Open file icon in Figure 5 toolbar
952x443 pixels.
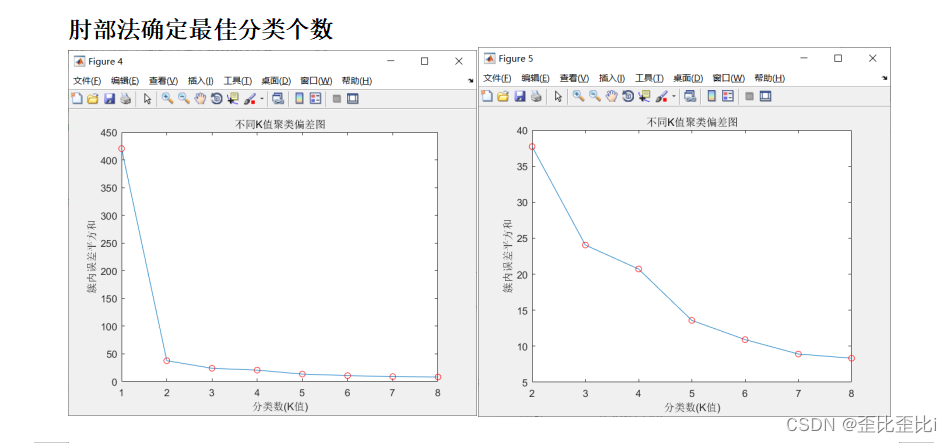coord(503,96)
